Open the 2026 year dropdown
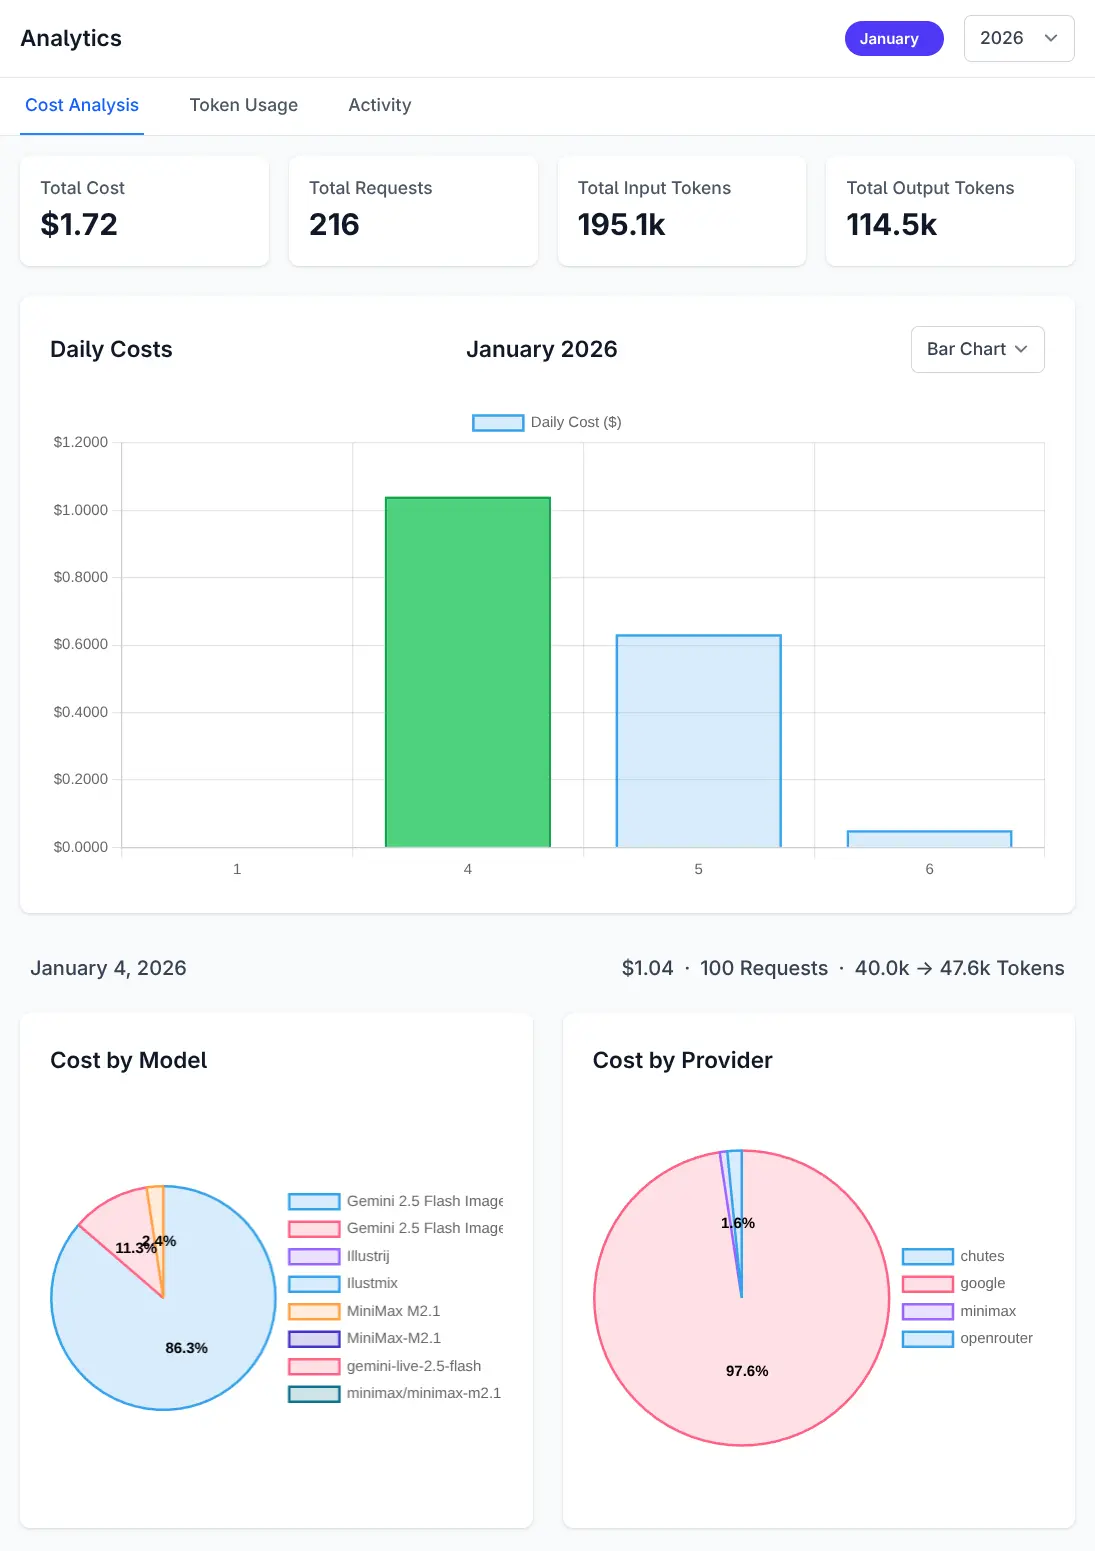 (x=1018, y=39)
